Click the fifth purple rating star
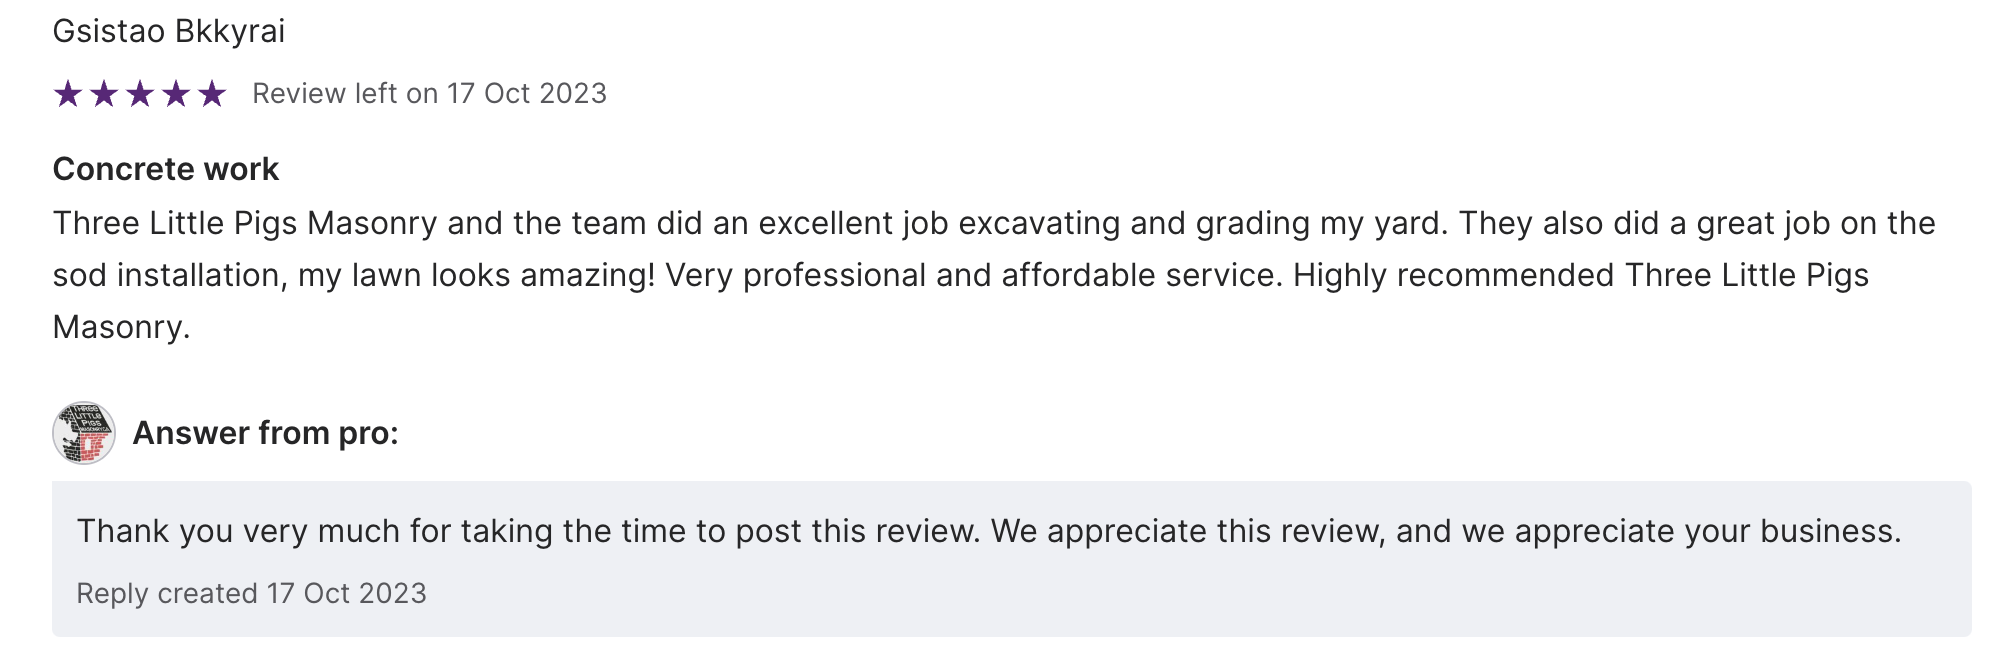 212,94
